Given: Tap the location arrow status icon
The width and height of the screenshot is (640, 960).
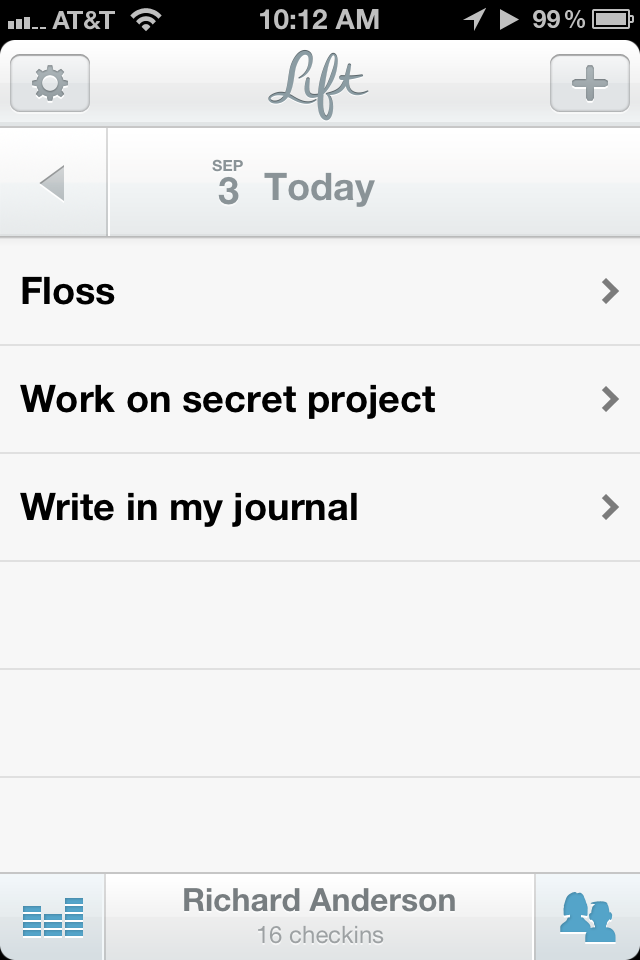Looking at the screenshot, I should [474, 20].
